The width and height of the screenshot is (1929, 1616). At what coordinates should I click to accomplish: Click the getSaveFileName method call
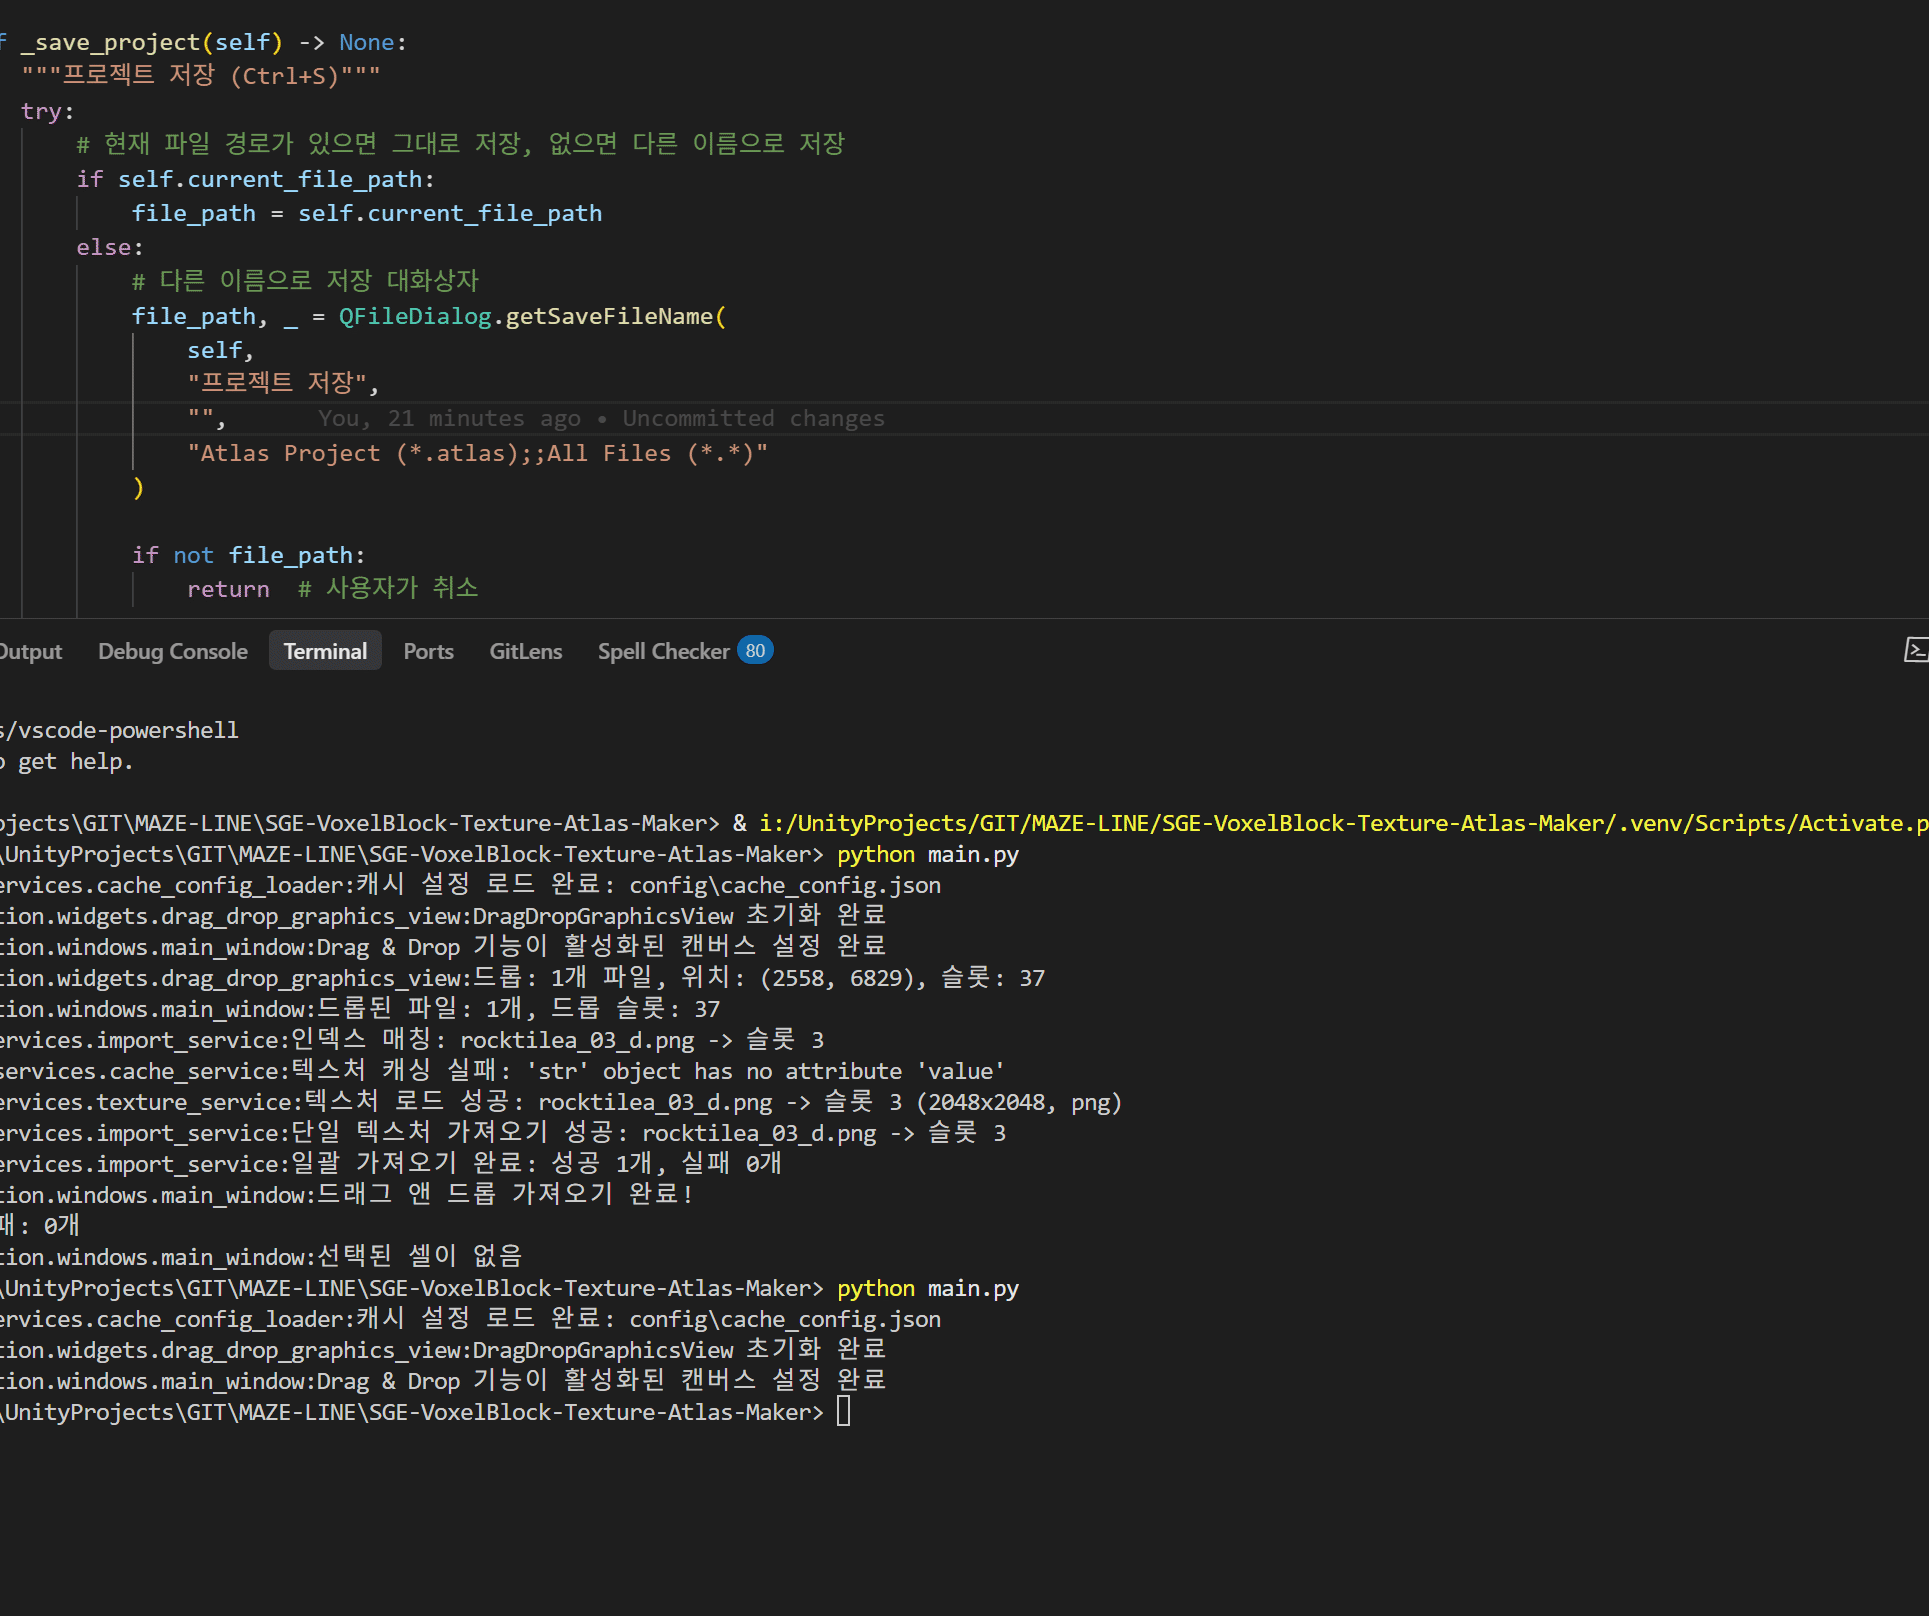(608, 317)
